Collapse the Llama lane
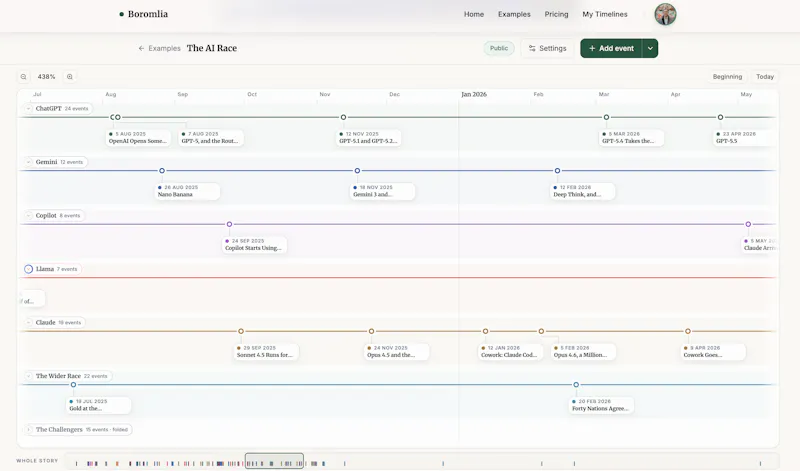This screenshot has width=800, height=471. (29, 269)
